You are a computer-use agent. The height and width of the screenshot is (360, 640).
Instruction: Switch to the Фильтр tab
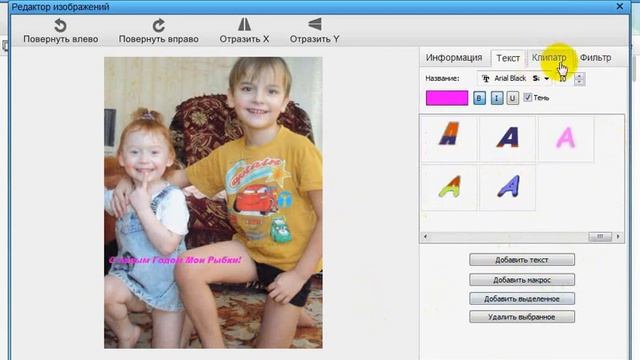[x=596, y=58]
